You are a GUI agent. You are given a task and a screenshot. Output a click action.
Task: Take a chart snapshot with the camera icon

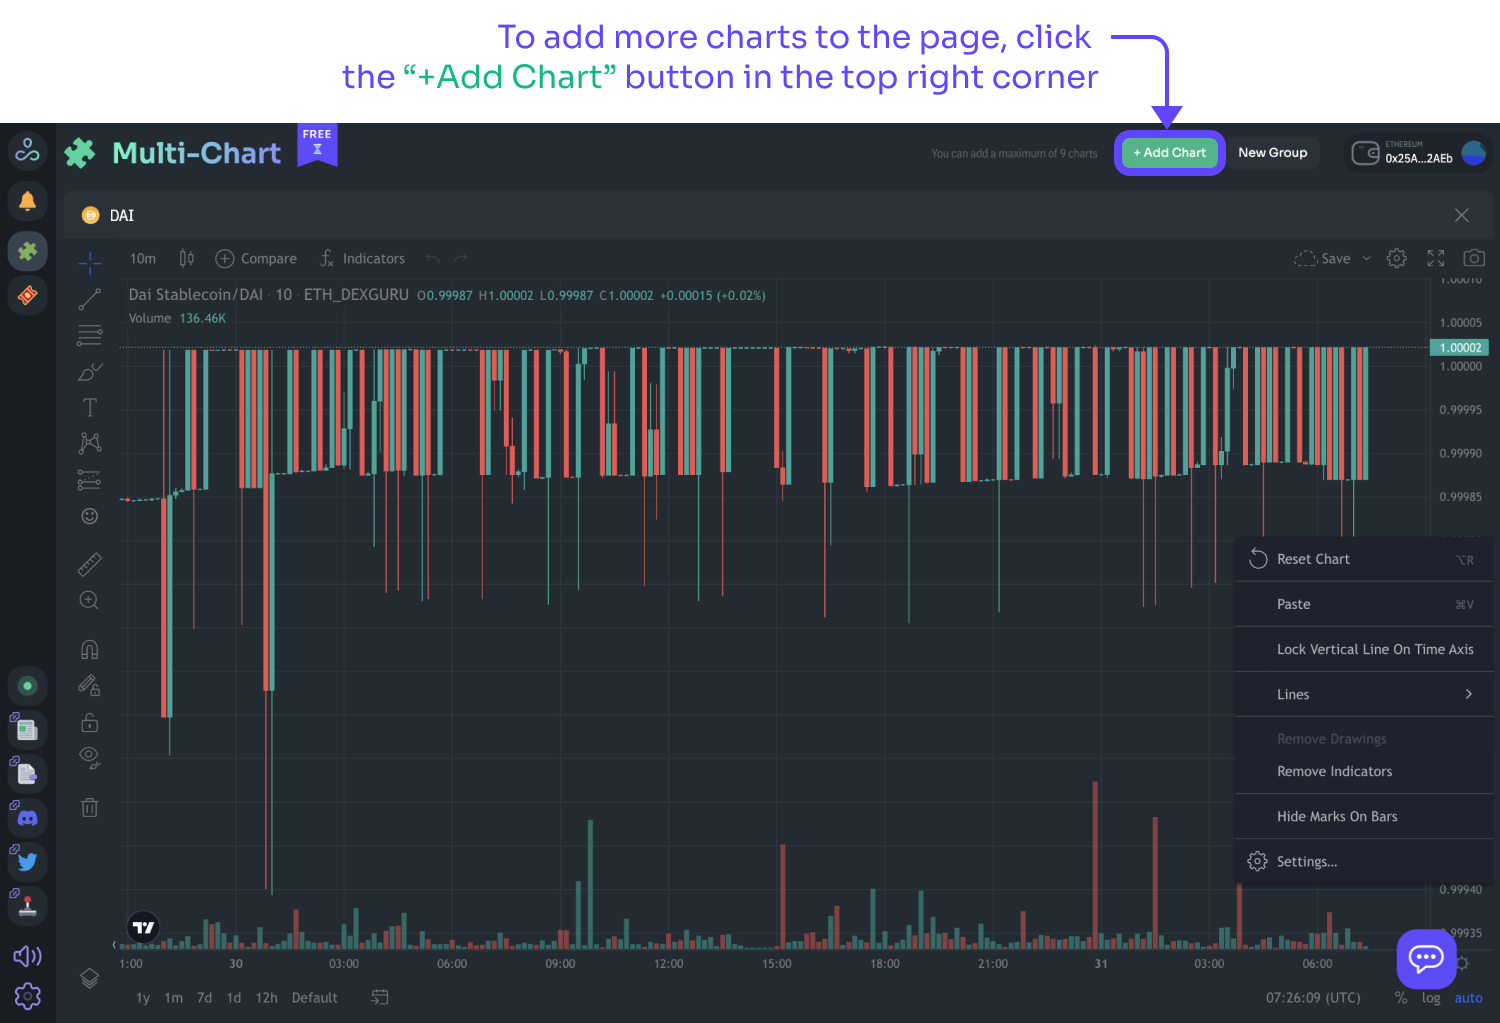click(x=1473, y=258)
